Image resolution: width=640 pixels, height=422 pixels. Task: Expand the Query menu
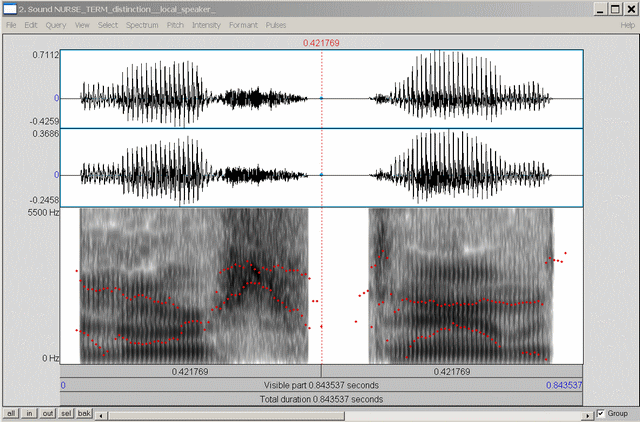[x=55, y=24]
